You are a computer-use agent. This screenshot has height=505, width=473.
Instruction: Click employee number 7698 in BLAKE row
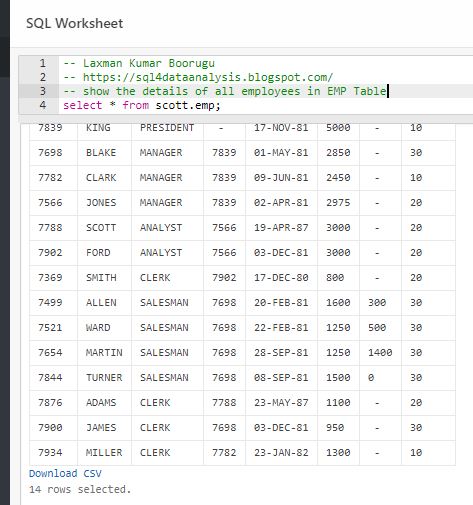coord(50,153)
